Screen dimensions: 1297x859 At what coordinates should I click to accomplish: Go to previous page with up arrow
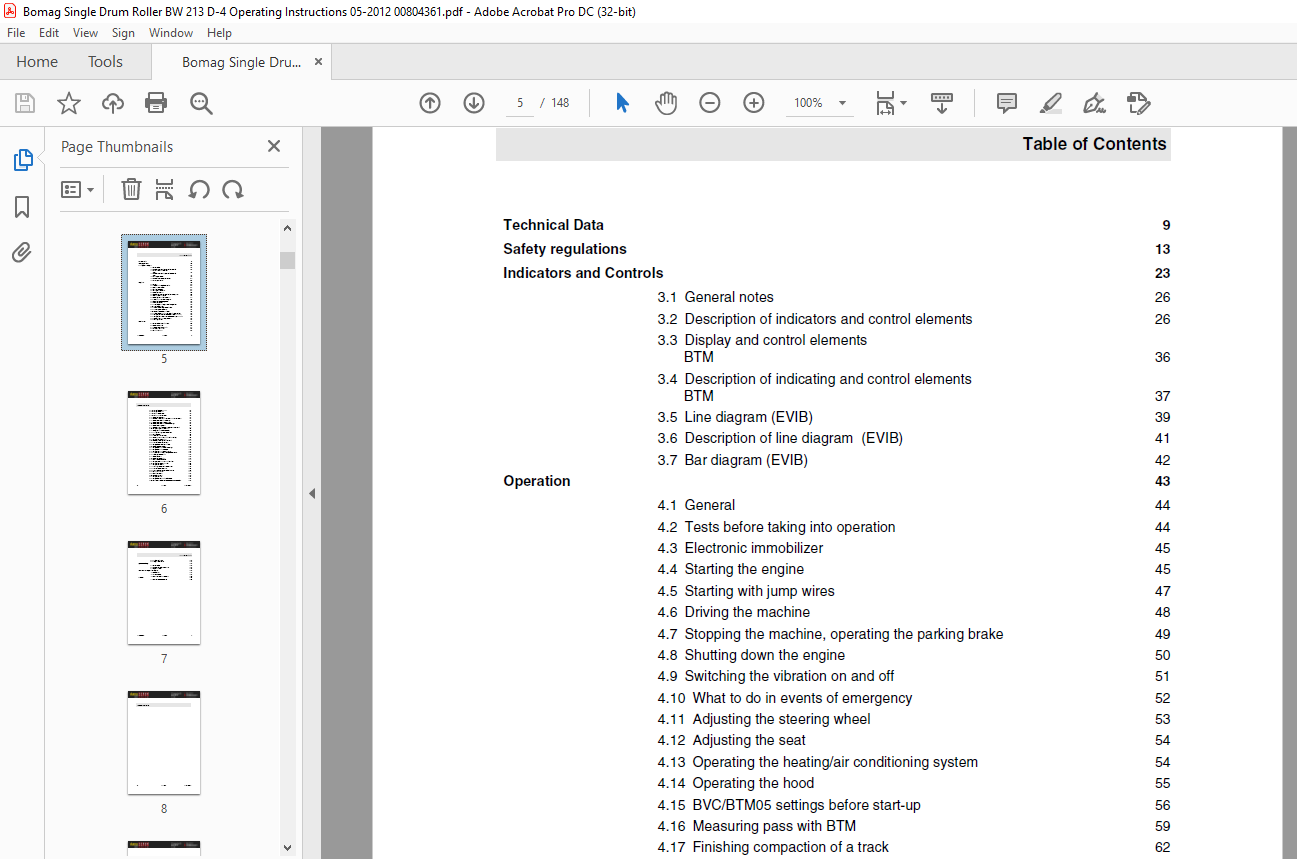[430, 103]
